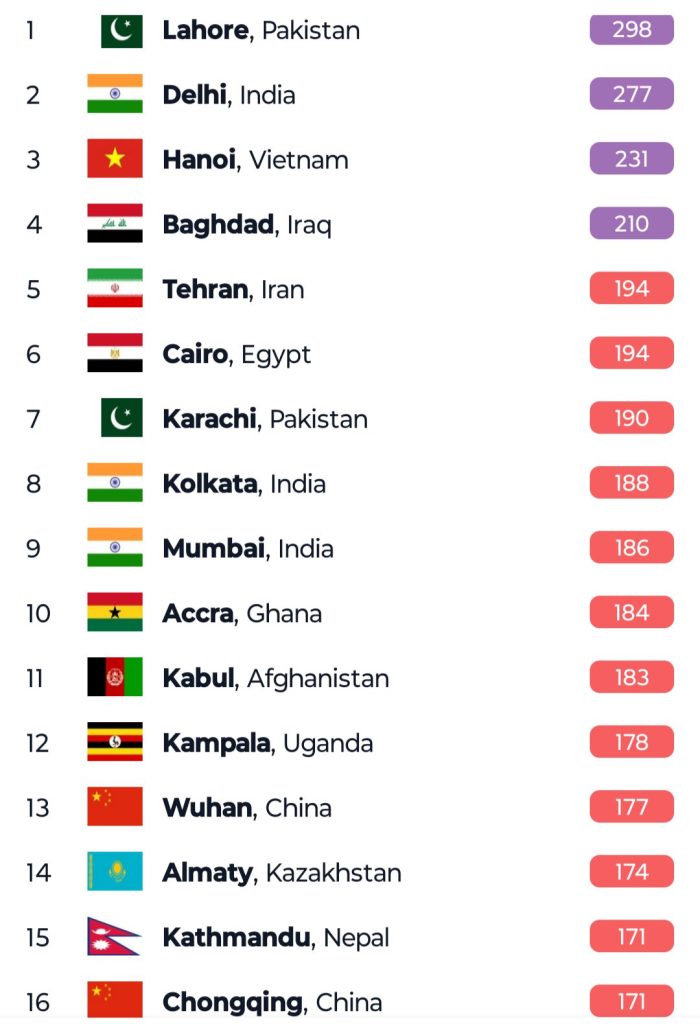Click the Iraq flag beside Baghdad
Screen dimensions: 700x1024
pos(114,224)
